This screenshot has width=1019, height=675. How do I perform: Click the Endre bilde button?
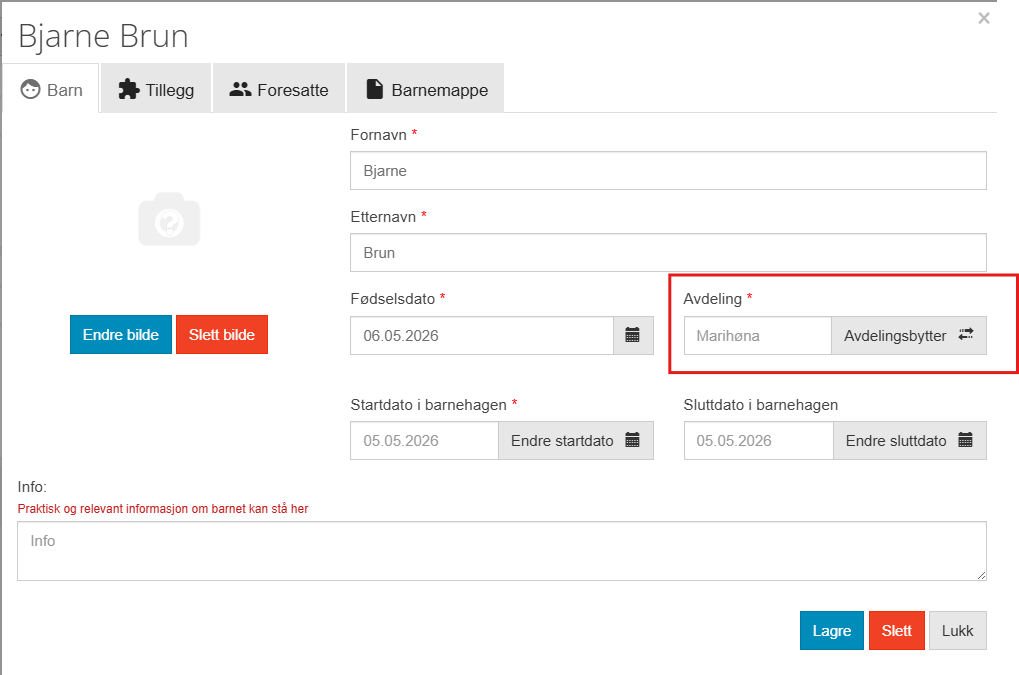(x=121, y=335)
